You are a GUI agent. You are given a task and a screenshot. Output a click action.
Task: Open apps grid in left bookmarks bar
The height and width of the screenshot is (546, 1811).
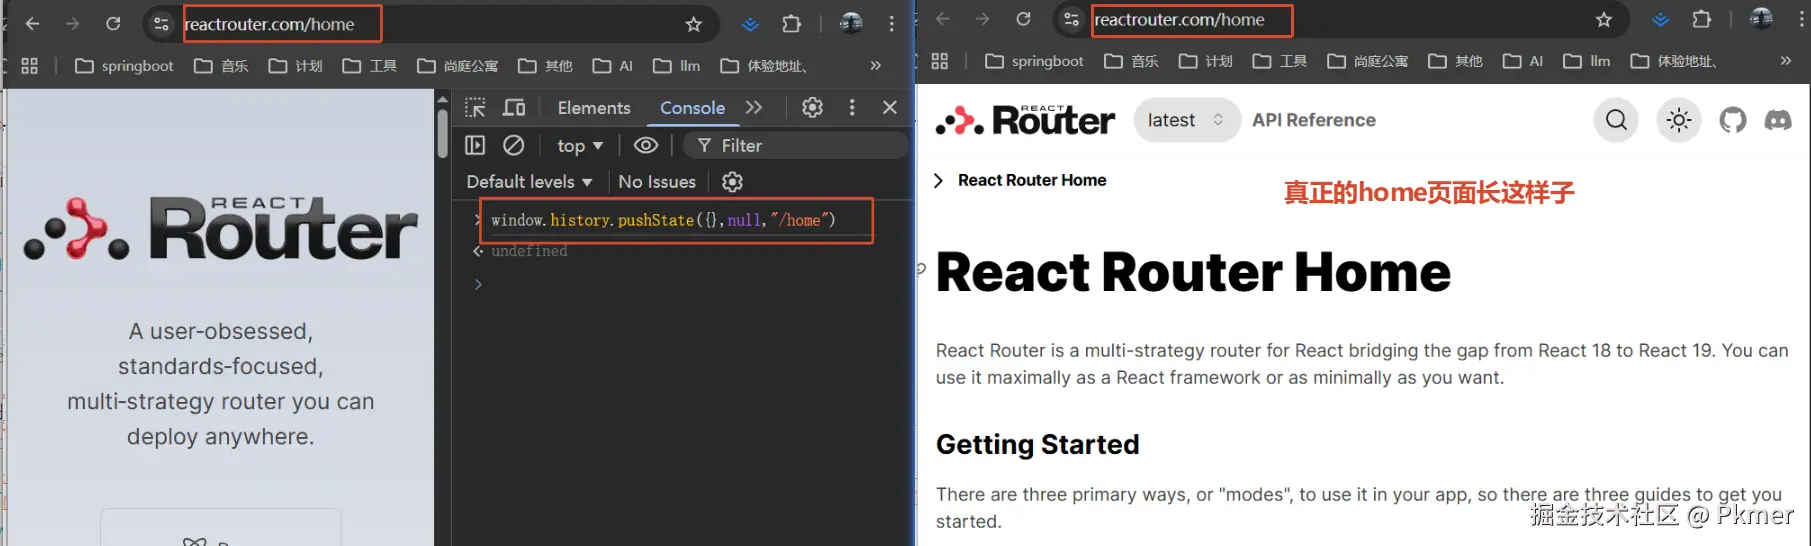[x=30, y=66]
